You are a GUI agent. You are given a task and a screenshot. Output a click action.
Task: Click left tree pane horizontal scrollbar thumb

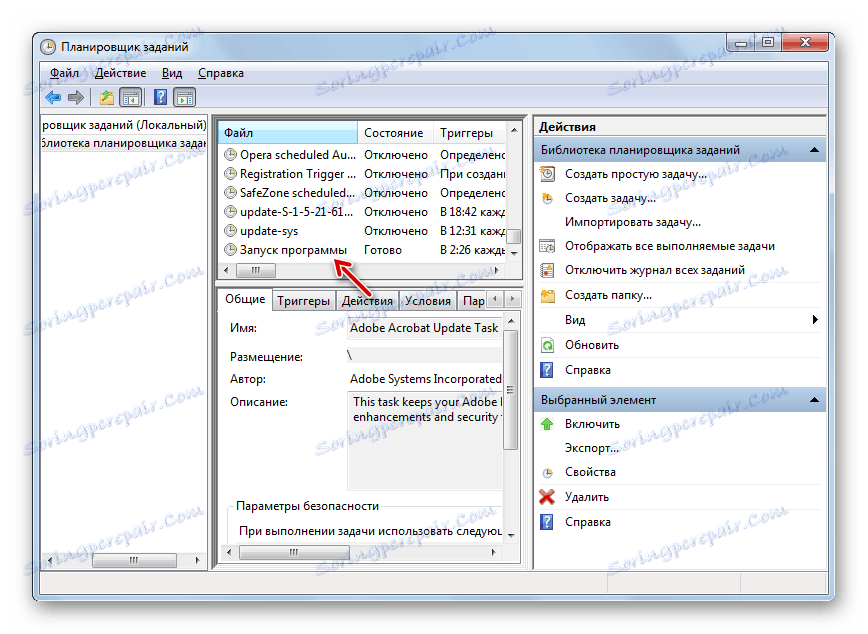pyautogui.click(x=134, y=560)
